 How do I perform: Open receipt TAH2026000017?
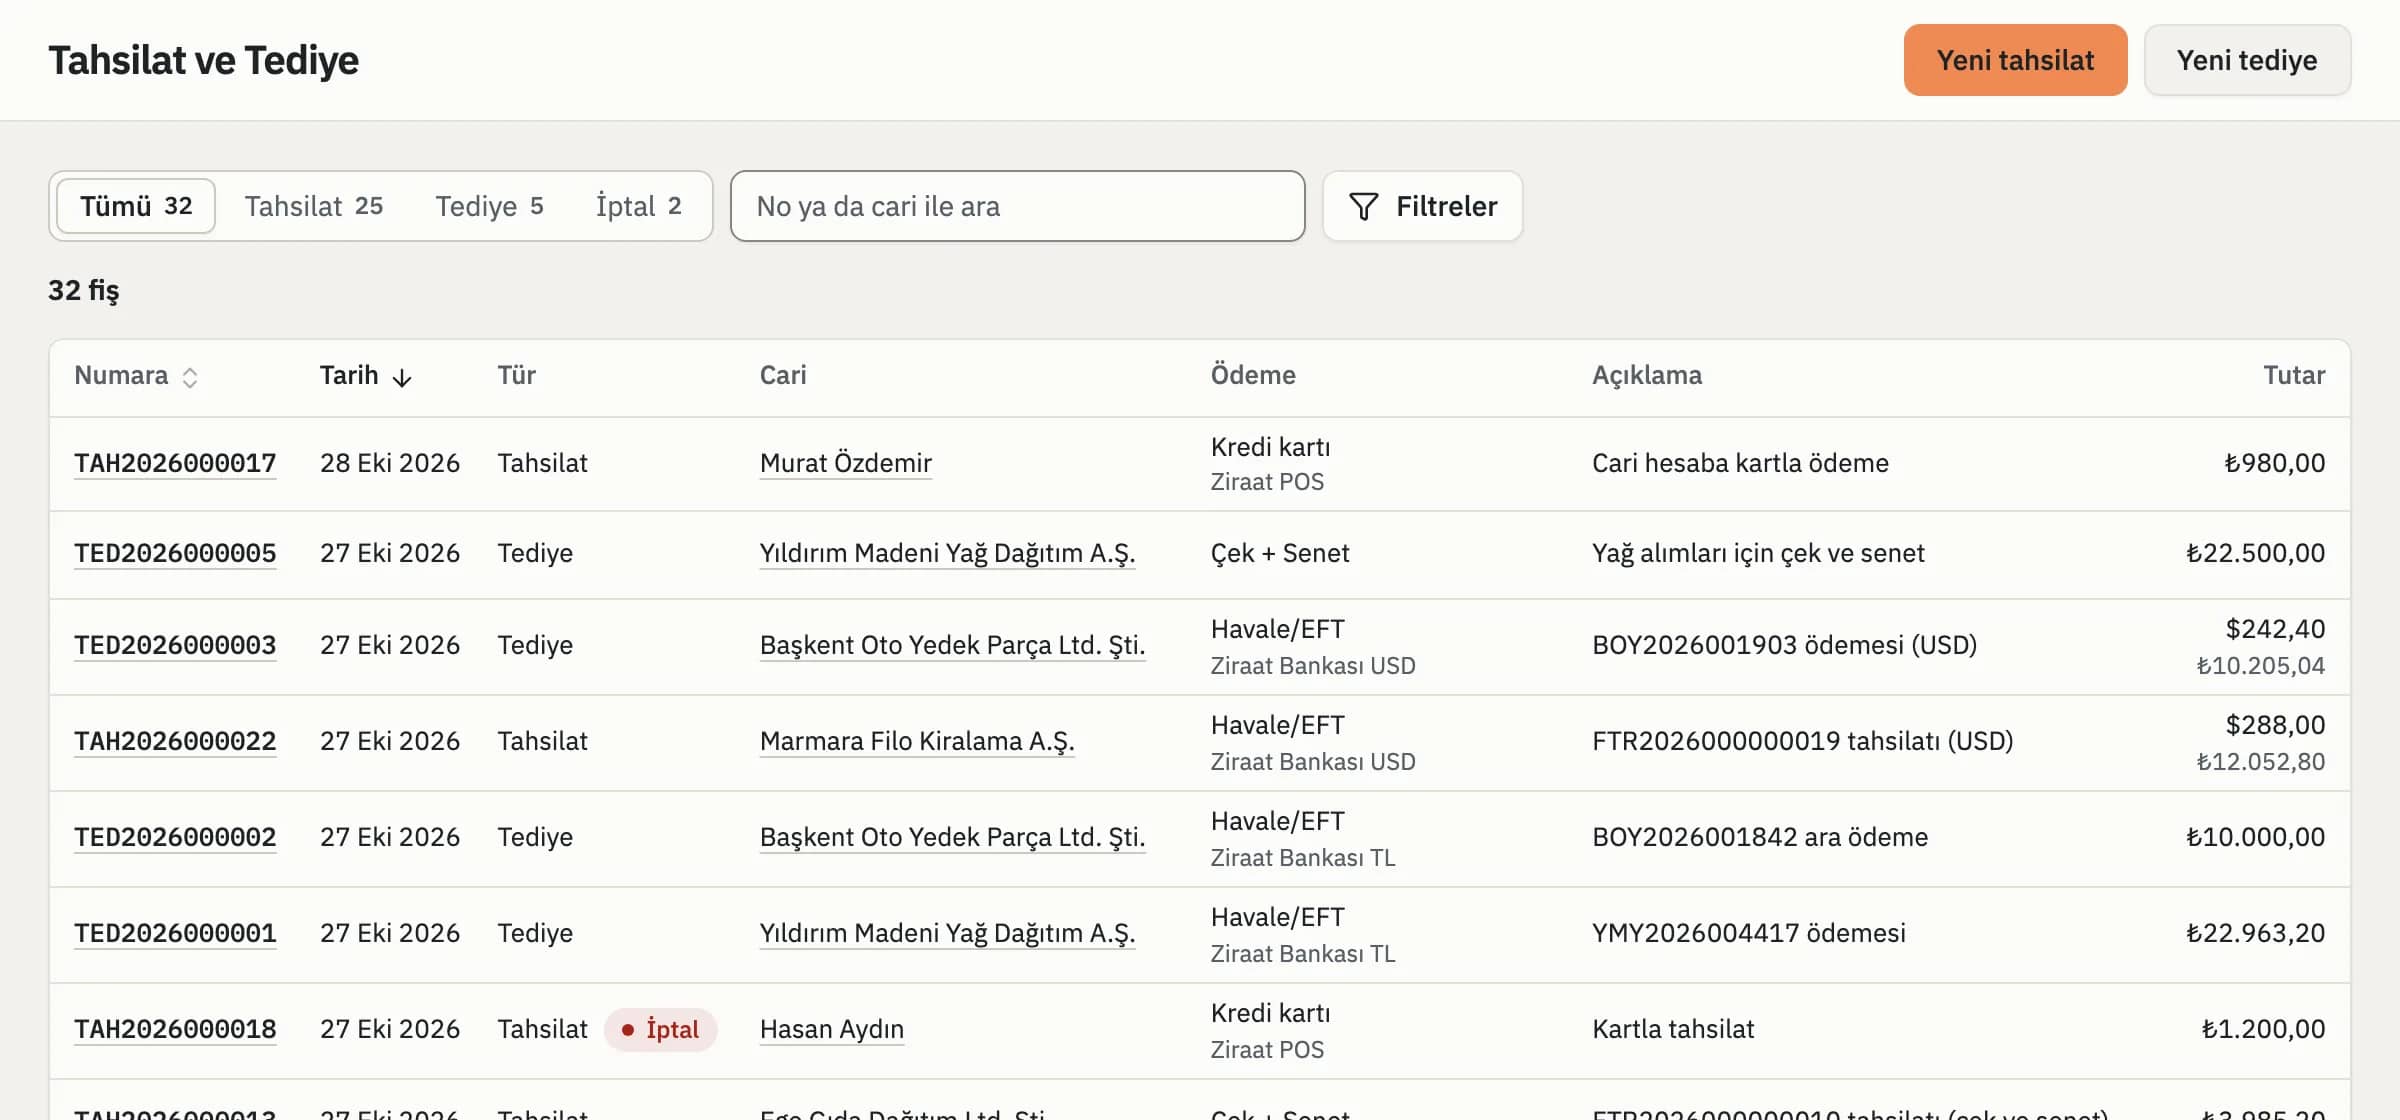(x=175, y=463)
